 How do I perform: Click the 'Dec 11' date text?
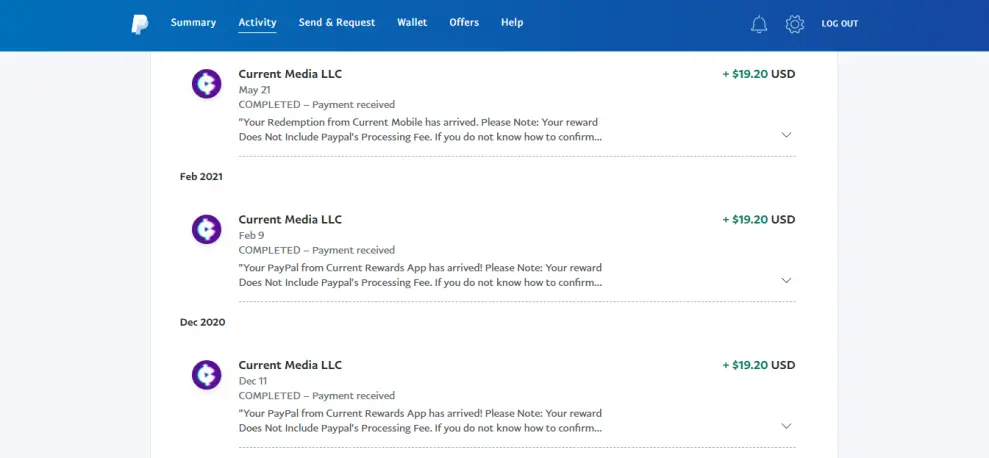point(253,382)
